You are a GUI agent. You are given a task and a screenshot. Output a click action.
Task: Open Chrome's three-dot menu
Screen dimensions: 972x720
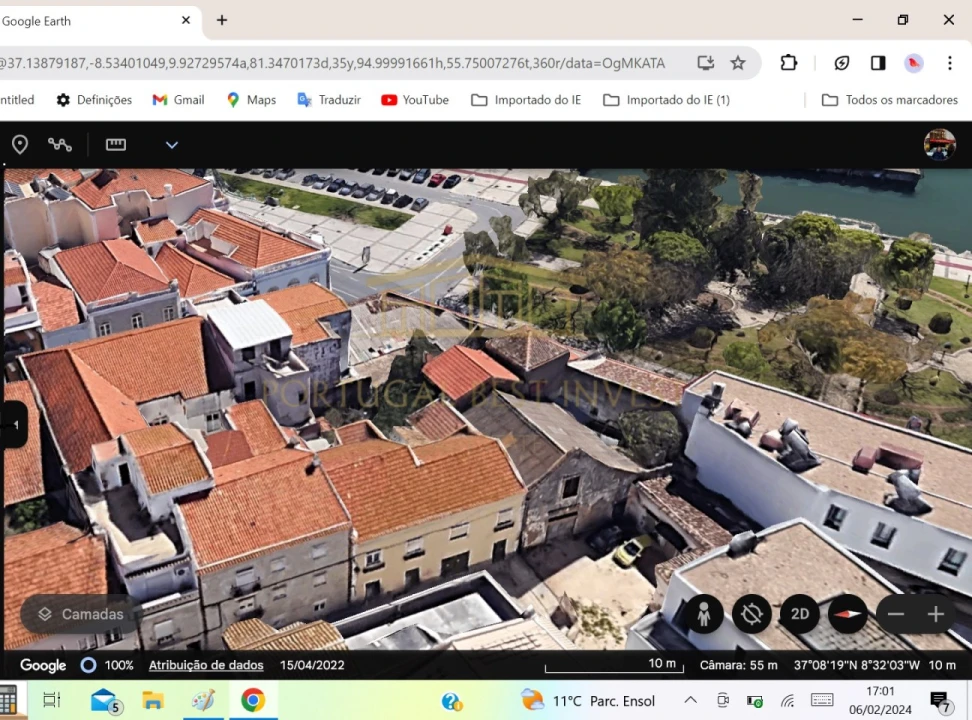pyautogui.click(x=949, y=62)
